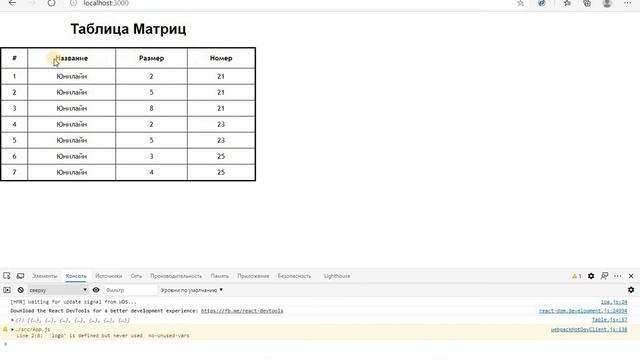Click the Номер value 23 in row 4
Screen dimensions: 640x360
221,124
